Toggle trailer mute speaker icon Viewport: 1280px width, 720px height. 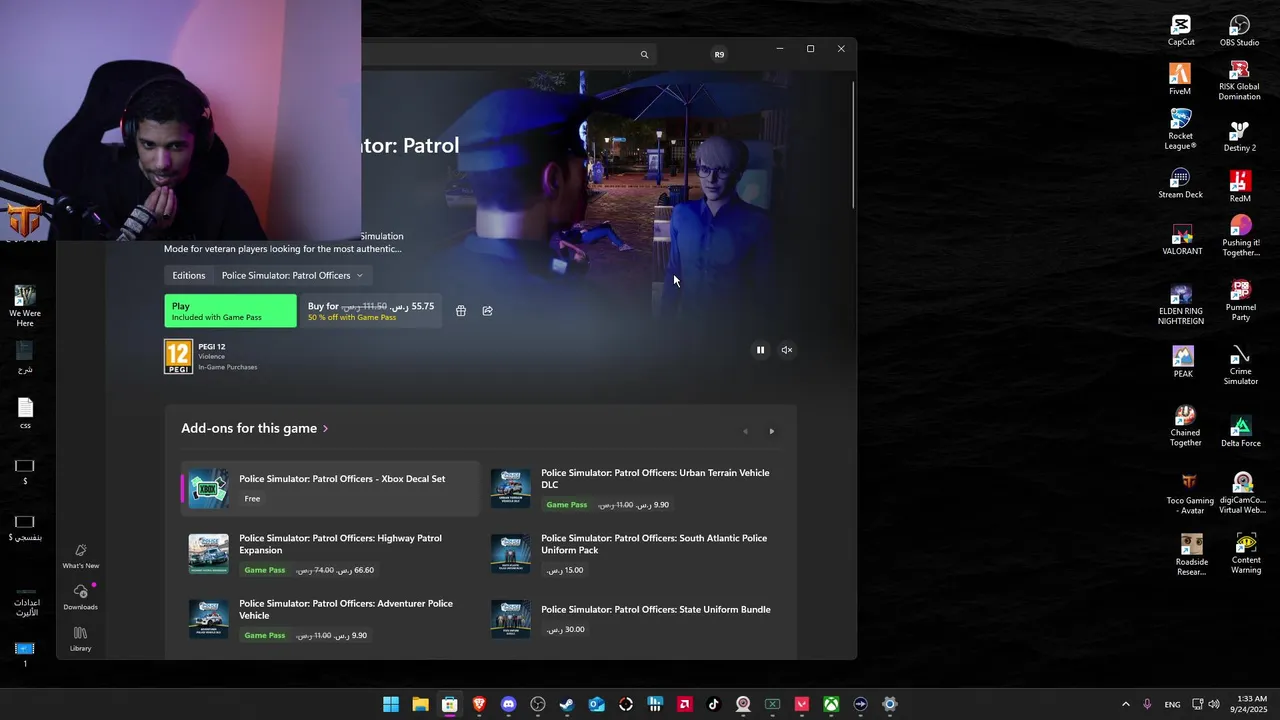(787, 350)
